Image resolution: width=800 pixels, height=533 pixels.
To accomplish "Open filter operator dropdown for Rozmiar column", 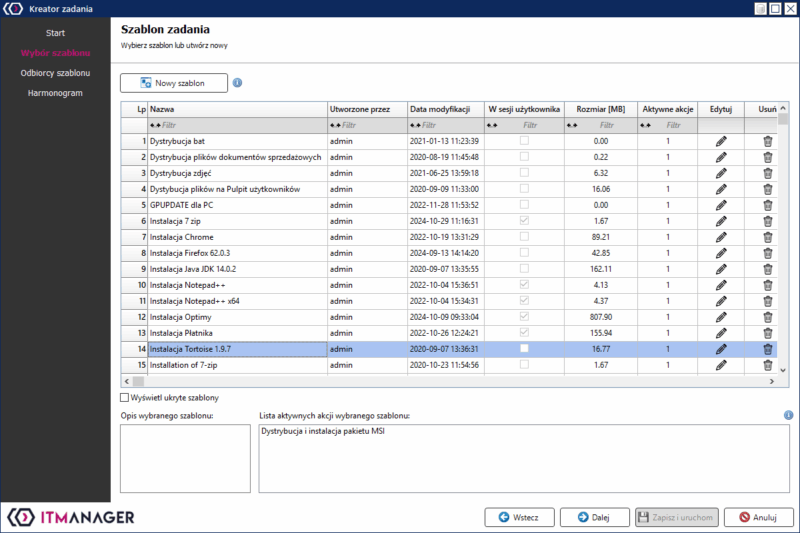I will coord(572,126).
